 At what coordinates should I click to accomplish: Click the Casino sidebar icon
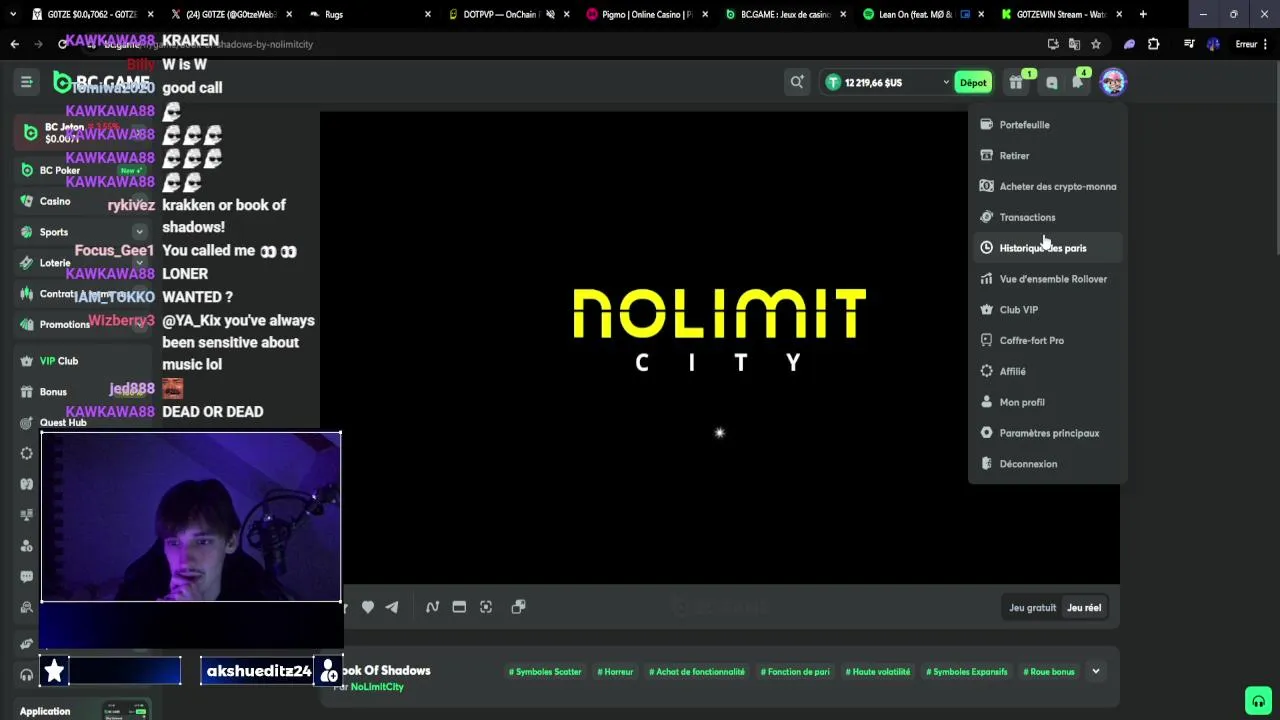coord(27,201)
